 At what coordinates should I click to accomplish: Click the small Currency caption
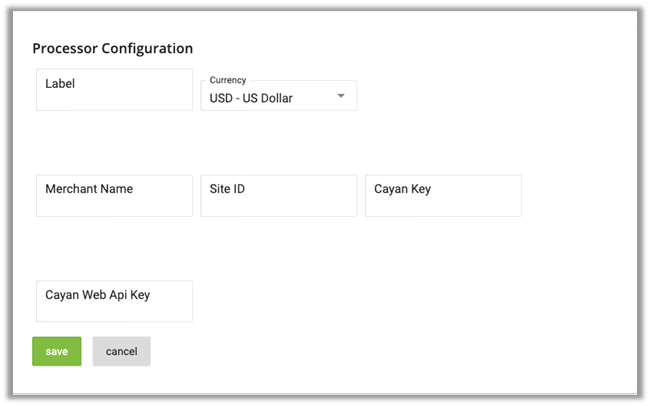(x=228, y=80)
